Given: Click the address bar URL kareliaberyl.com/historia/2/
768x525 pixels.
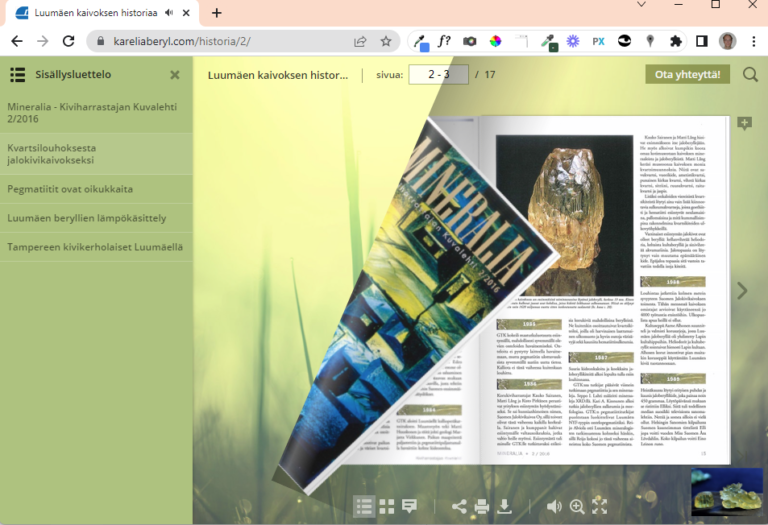Looking at the screenshot, I should [x=182, y=41].
